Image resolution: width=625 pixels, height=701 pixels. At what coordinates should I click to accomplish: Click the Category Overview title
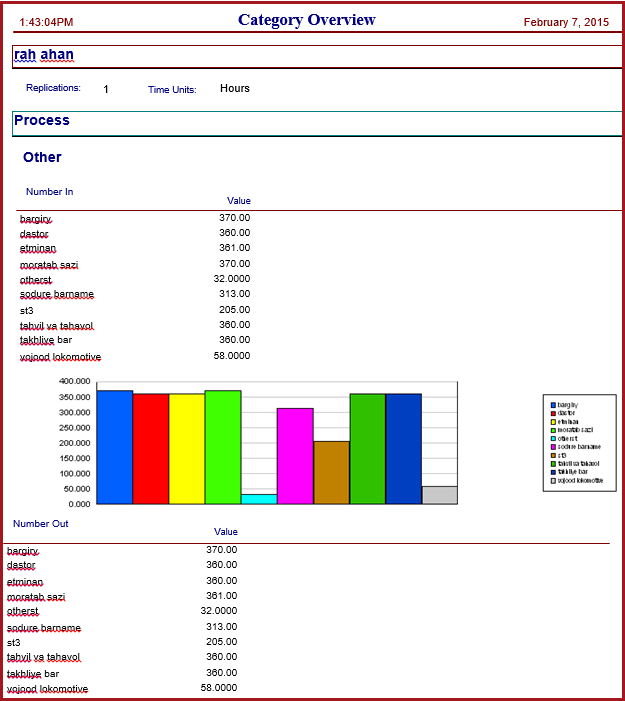[x=307, y=20]
